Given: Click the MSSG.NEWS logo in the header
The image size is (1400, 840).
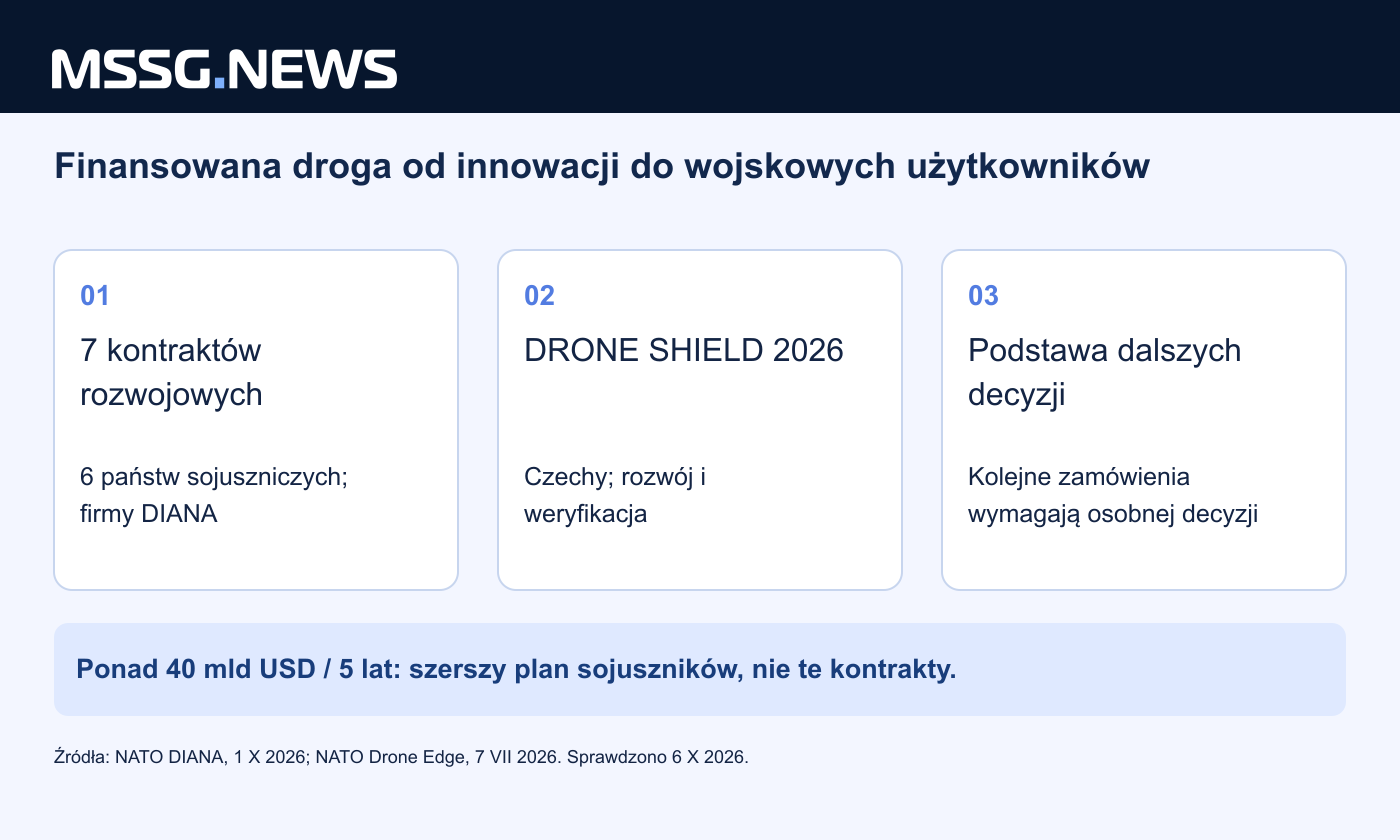Looking at the screenshot, I should click(x=224, y=69).
